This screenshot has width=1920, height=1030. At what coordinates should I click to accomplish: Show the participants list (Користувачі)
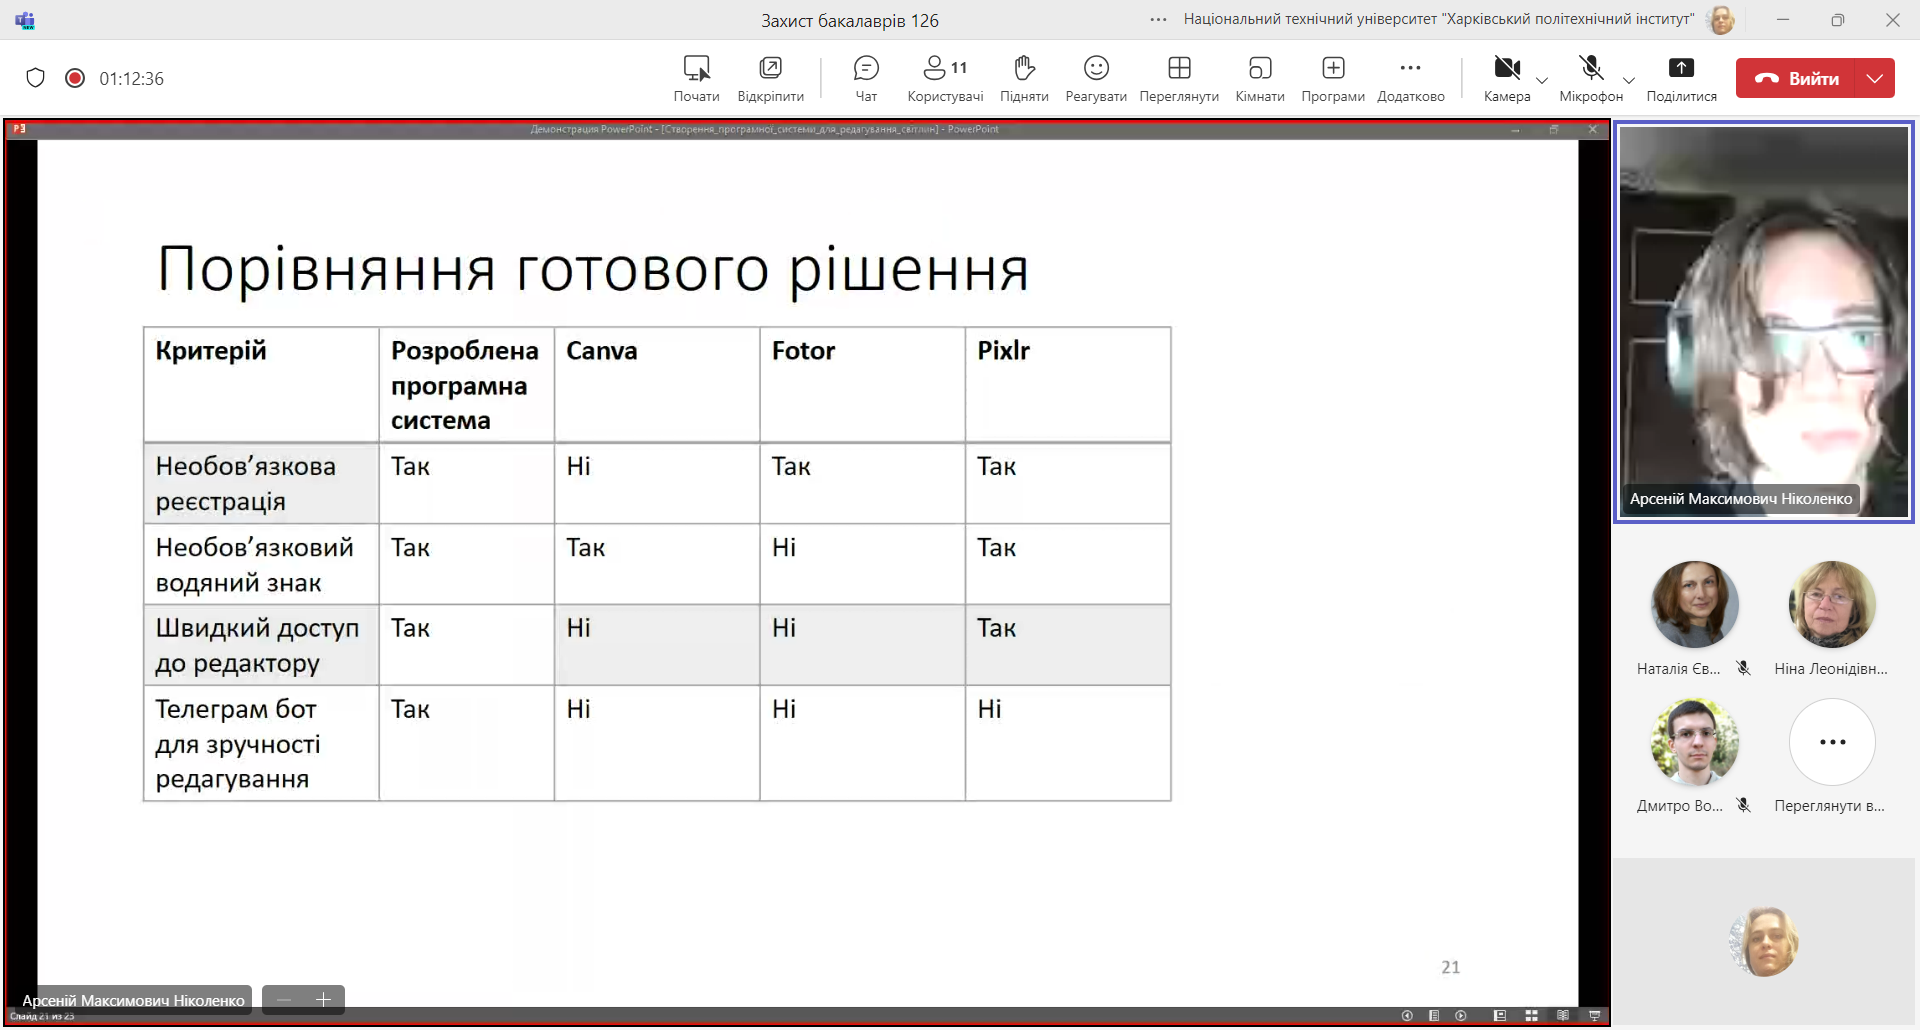pyautogui.click(x=944, y=78)
